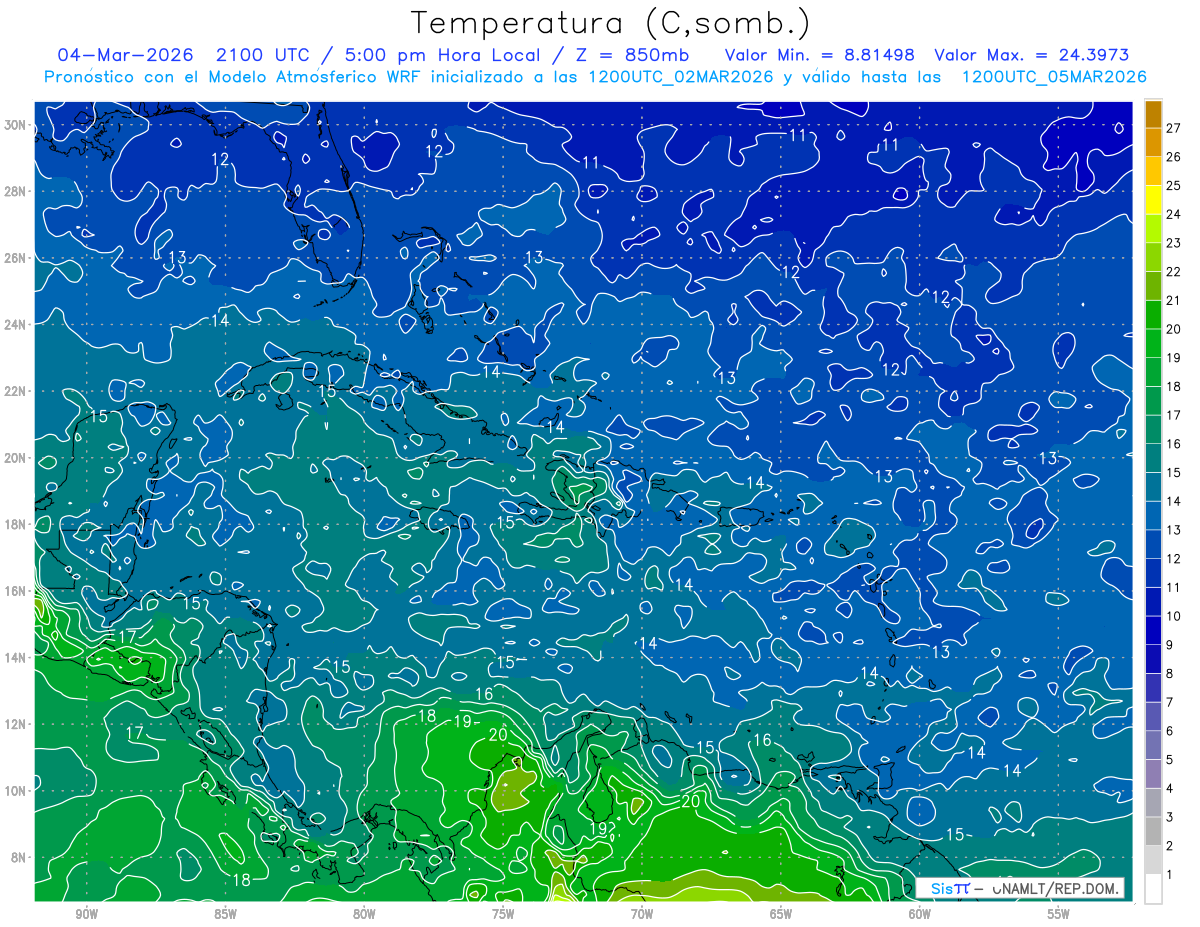The height and width of the screenshot is (927, 1200).
Task: Select the '16N' latitude axis label
Action: [15, 591]
